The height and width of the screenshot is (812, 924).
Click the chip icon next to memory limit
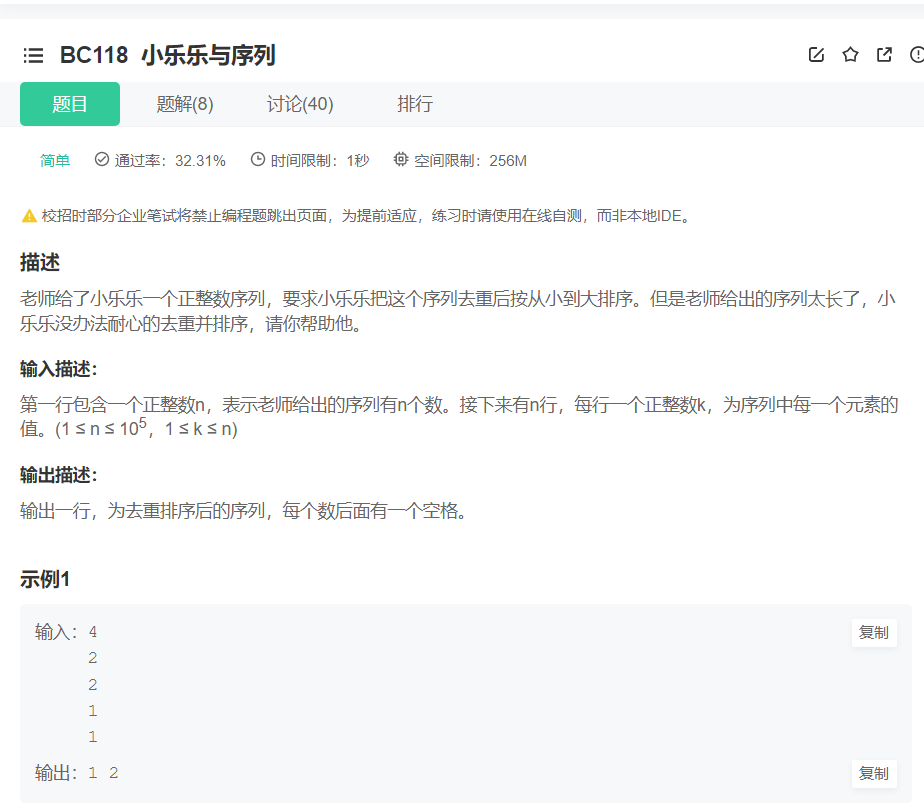[401, 159]
